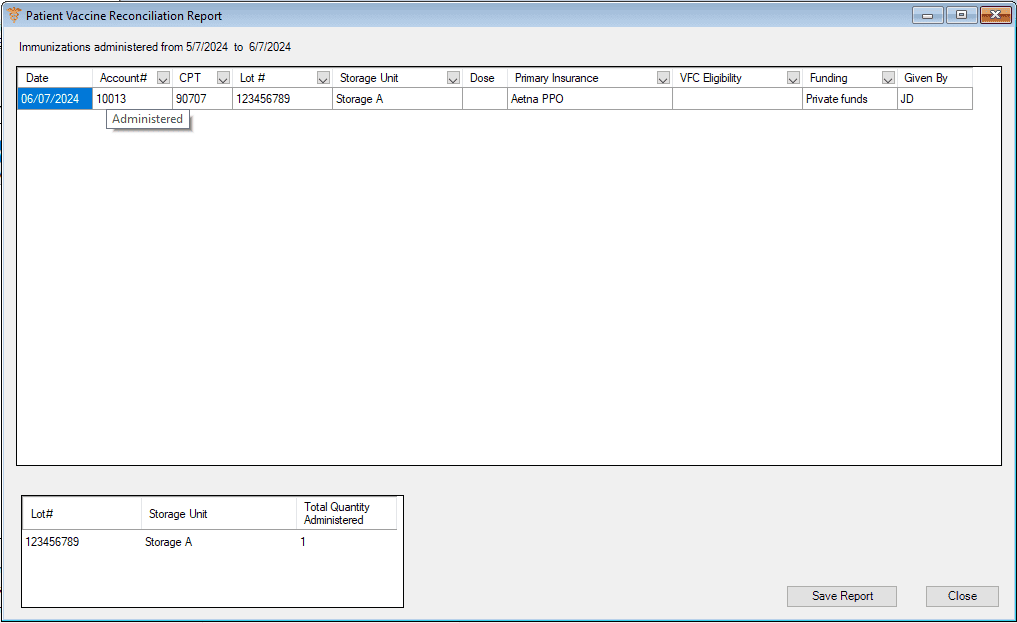This screenshot has height=623, width=1017.
Task: Select the Total Quantity Administered header
Action: click(x=346, y=513)
